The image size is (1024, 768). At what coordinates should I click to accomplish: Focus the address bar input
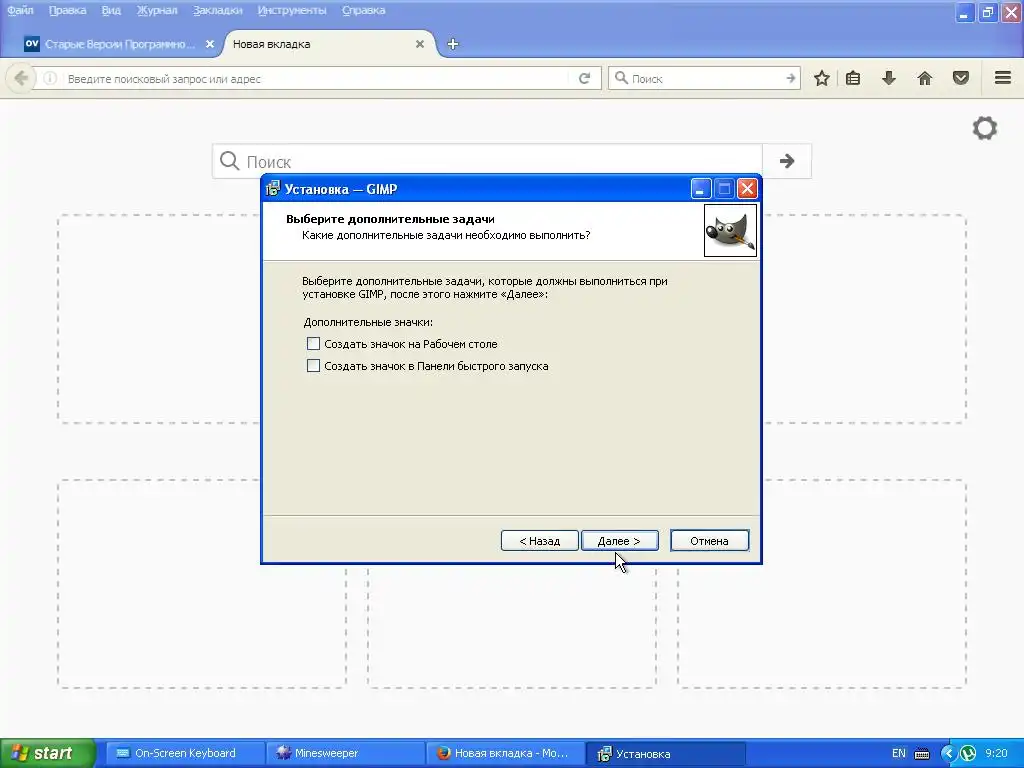click(x=317, y=78)
